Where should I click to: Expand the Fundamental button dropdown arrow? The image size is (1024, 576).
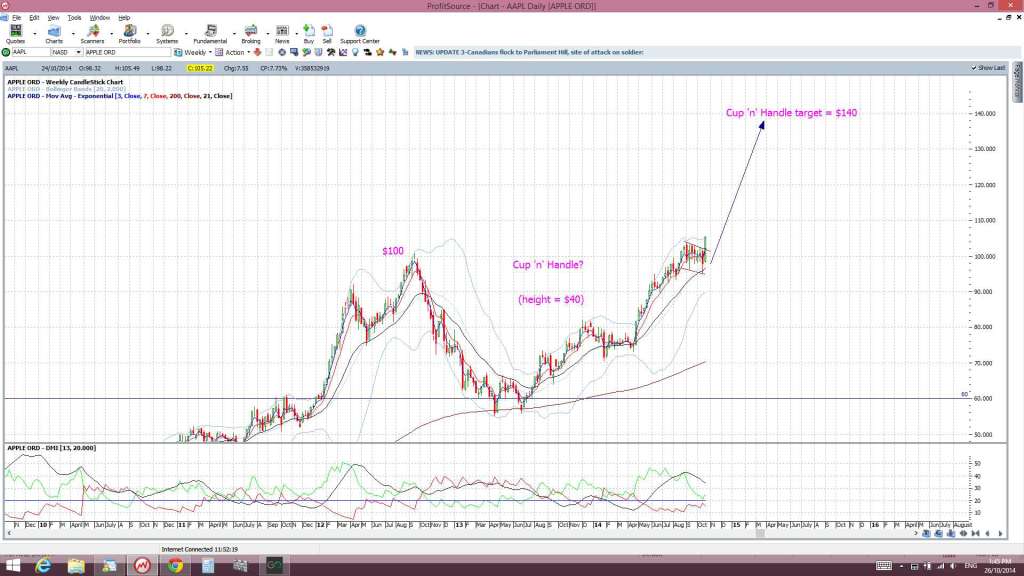(x=234, y=33)
